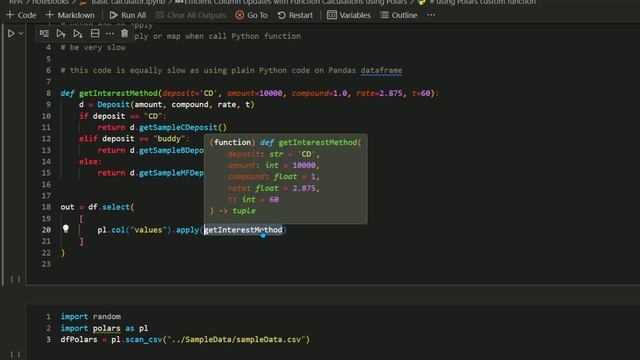Execute cell and below icon
Viewport: 640px width, 360px height.
pyautogui.click(x=78, y=33)
